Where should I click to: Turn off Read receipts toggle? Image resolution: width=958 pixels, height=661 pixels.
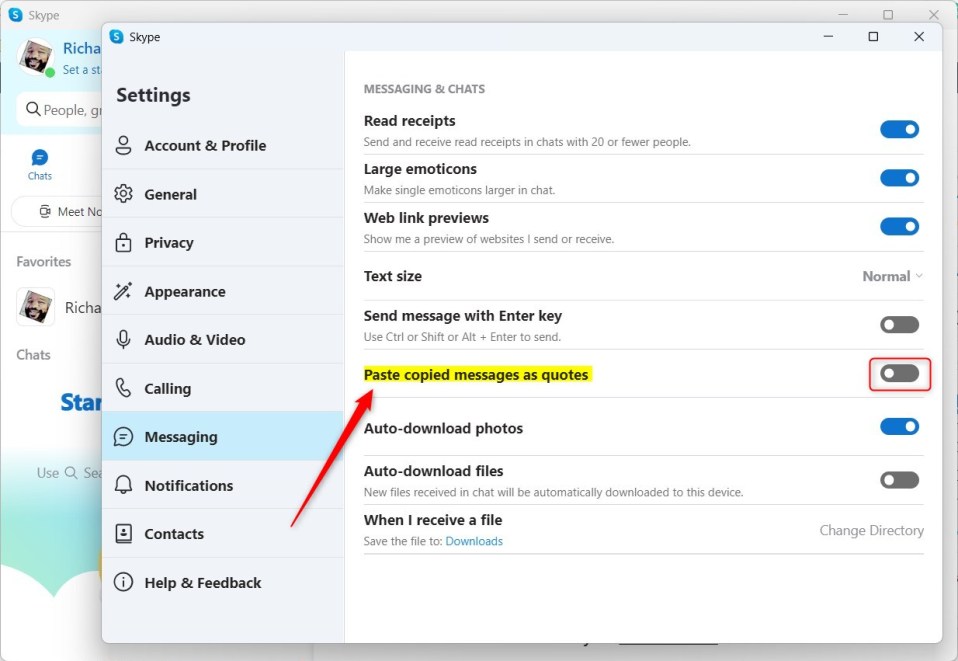tap(899, 130)
